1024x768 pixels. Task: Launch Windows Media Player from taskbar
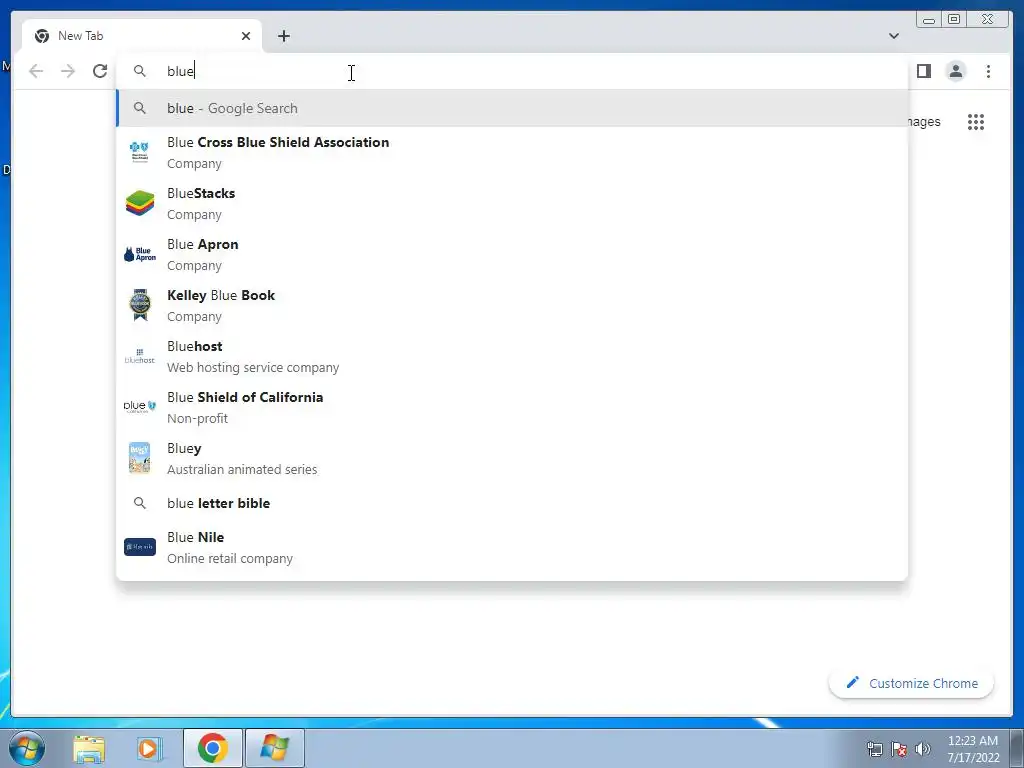(x=150, y=748)
